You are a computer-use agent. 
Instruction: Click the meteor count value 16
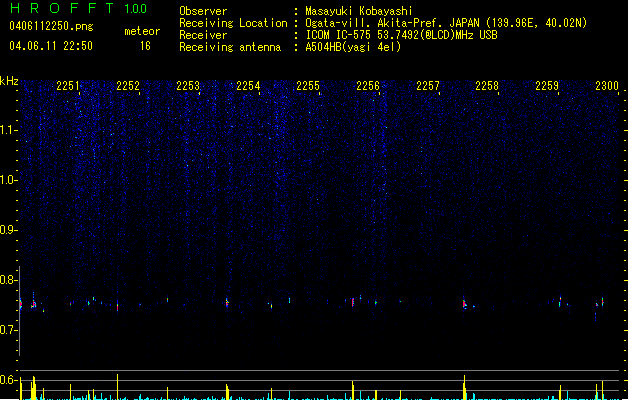click(145, 46)
